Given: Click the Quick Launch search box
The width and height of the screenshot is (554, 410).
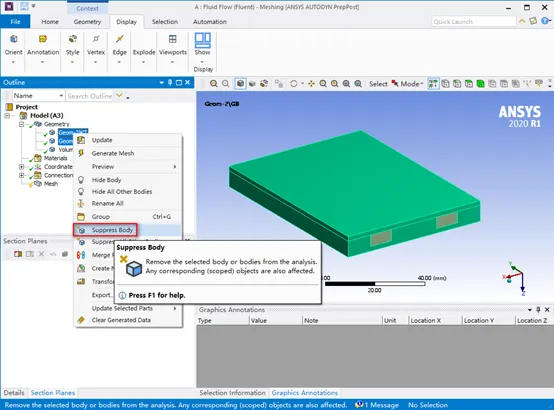Looking at the screenshot, I should [x=473, y=22].
